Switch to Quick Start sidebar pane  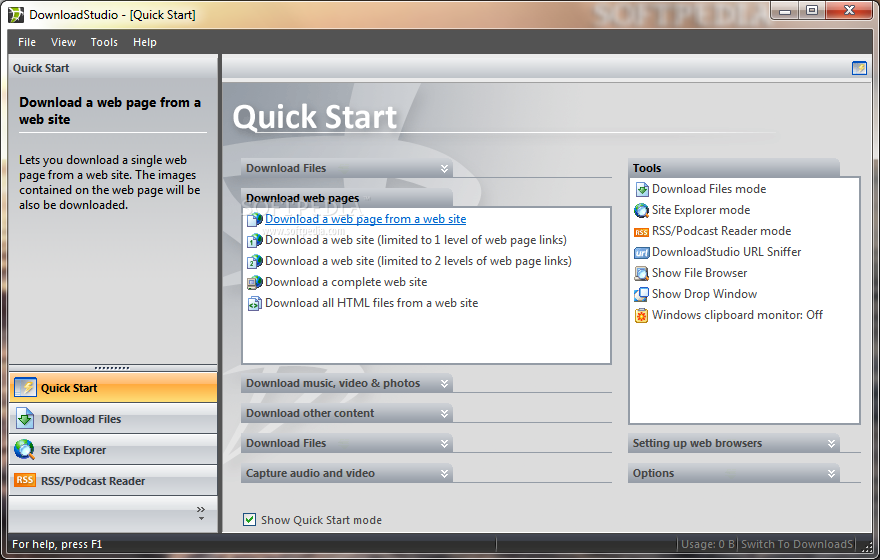(x=113, y=388)
